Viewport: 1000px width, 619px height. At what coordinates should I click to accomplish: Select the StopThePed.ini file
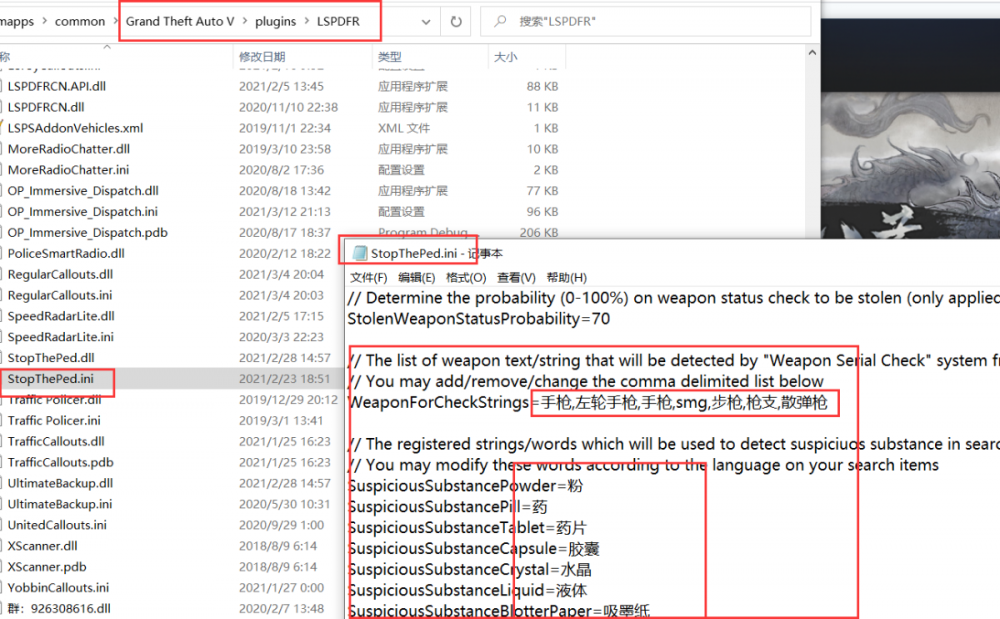pyautogui.click(x=51, y=379)
